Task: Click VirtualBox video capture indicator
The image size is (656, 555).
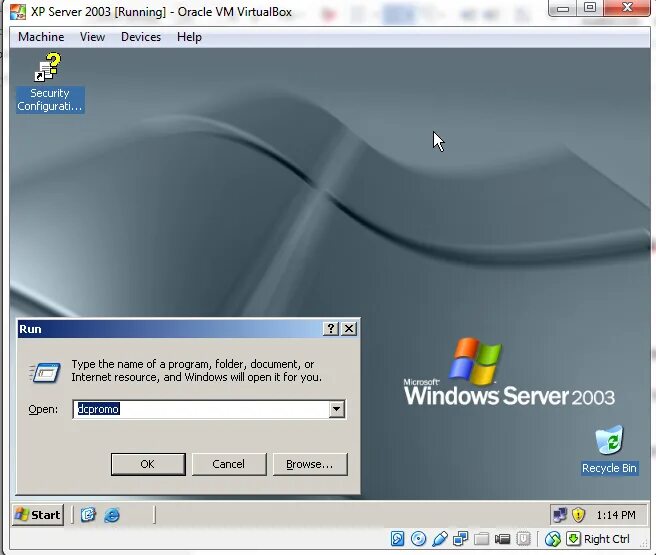Action: 502,539
